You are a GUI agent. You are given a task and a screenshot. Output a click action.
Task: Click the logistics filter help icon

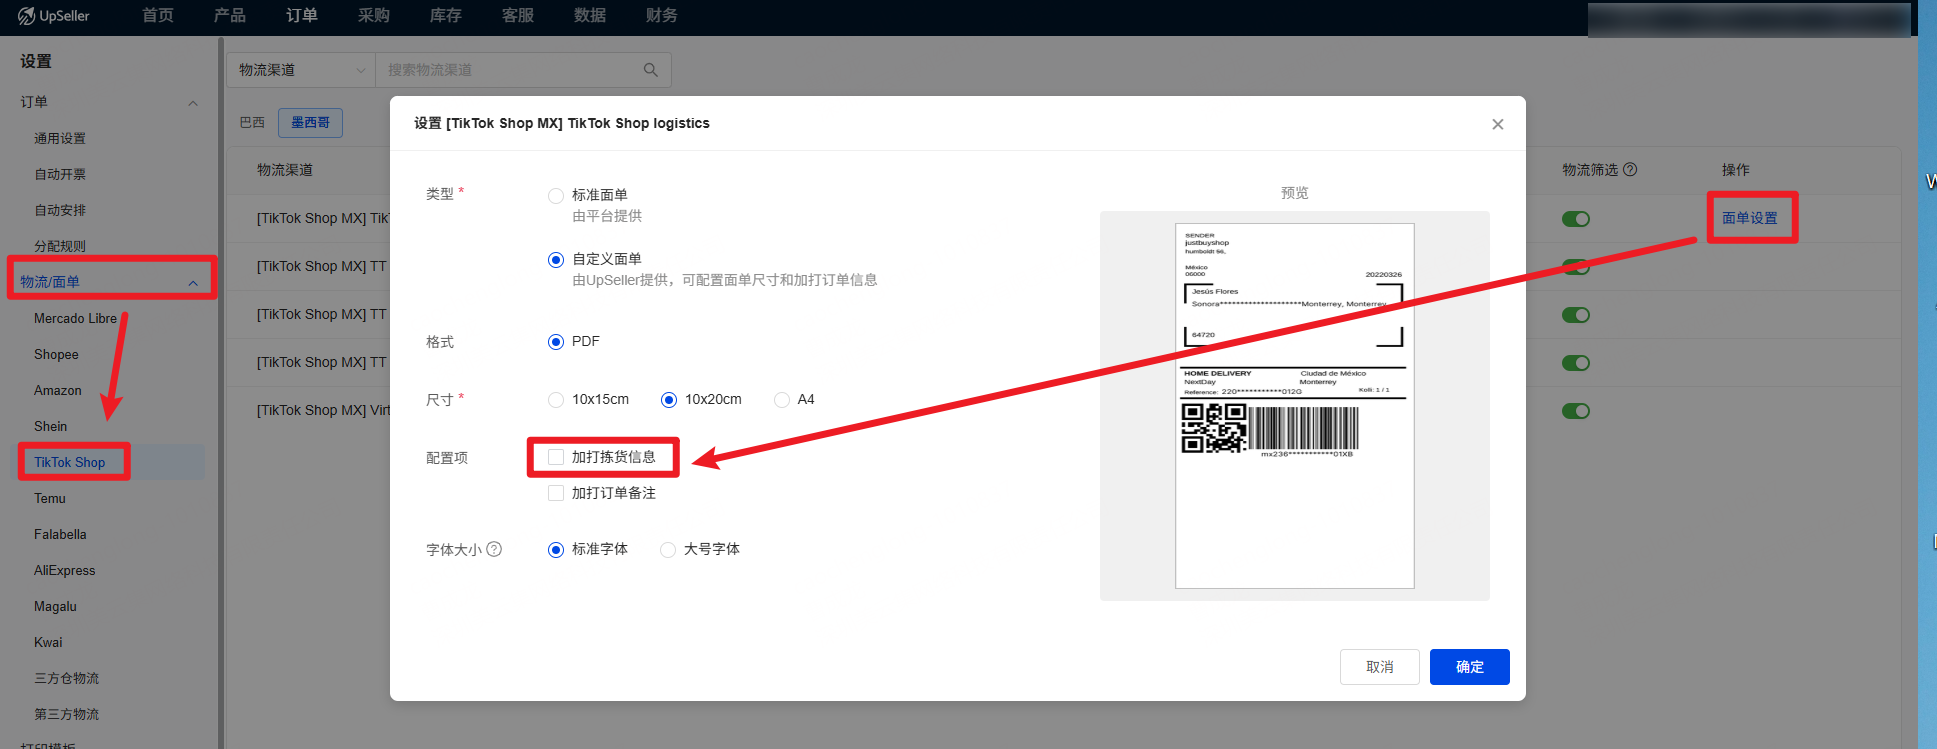pyautogui.click(x=1630, y=170)
